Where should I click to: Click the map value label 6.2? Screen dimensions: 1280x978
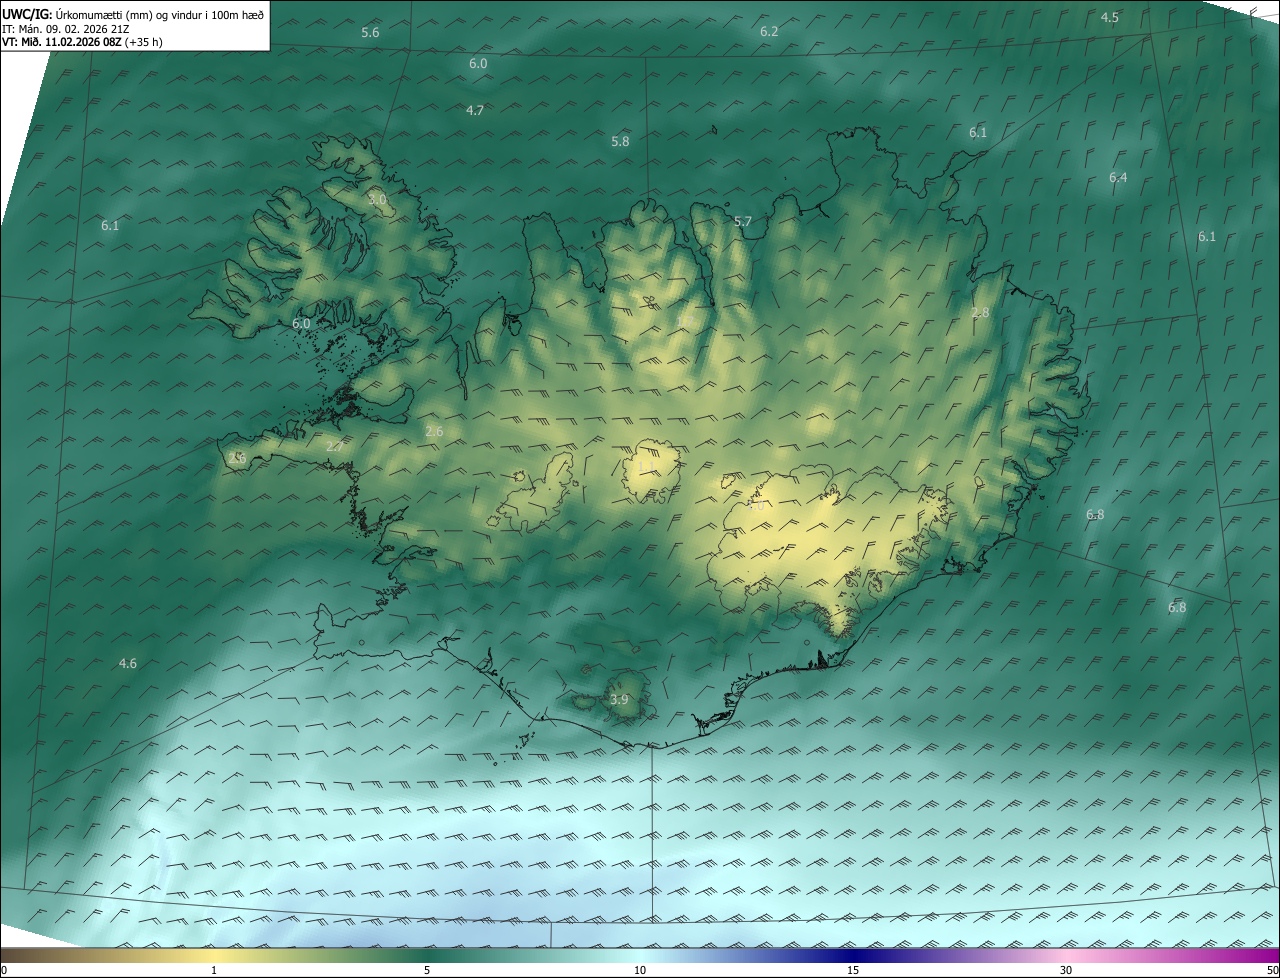tap(769, 32)
